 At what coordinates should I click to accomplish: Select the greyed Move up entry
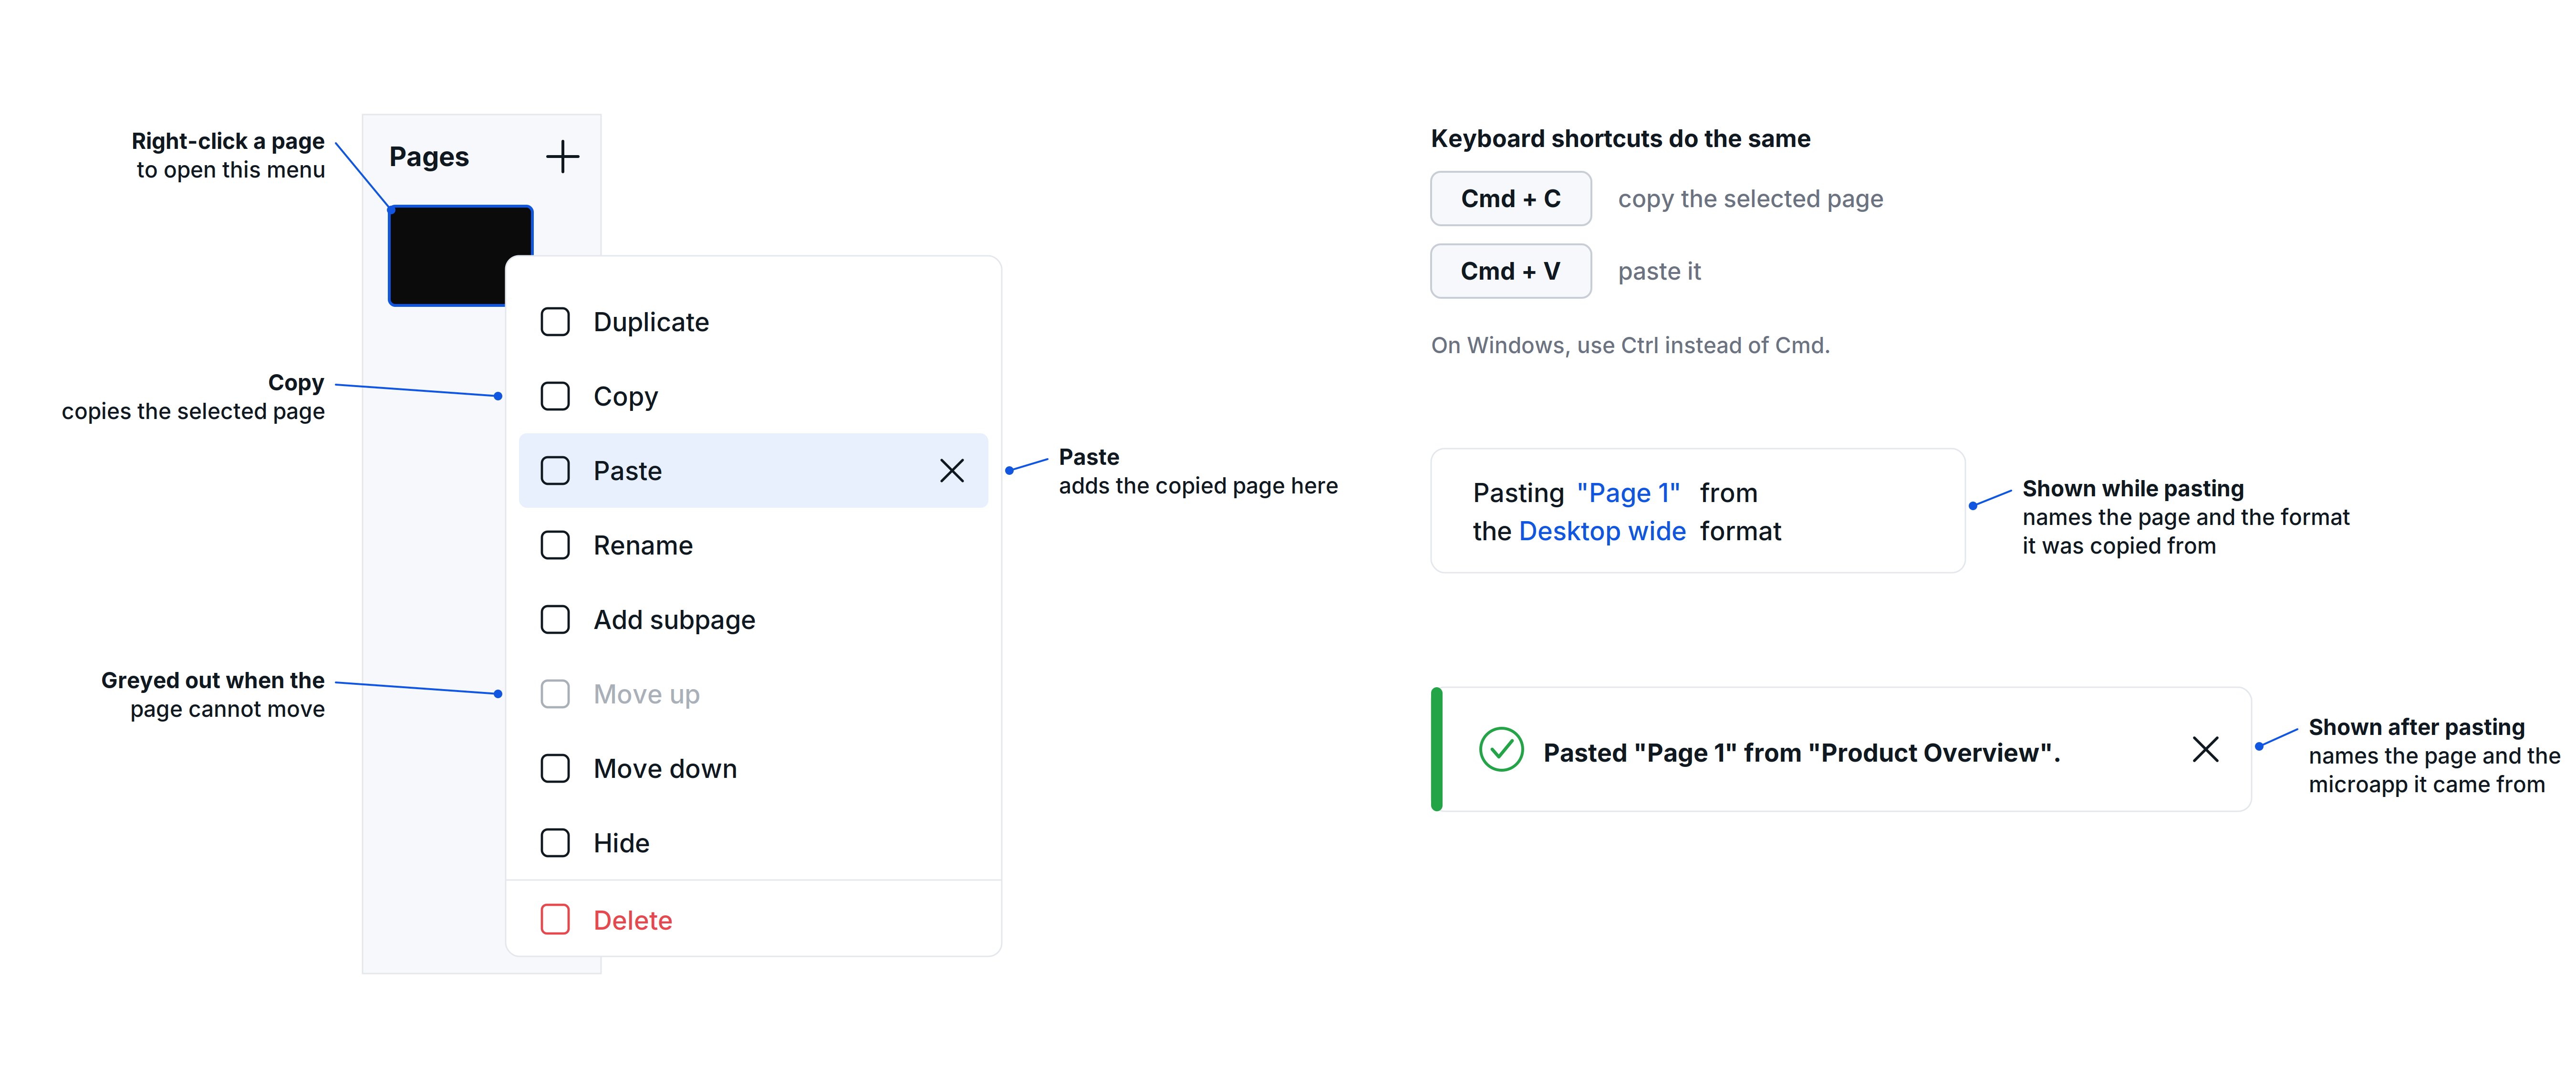point(753,694)
